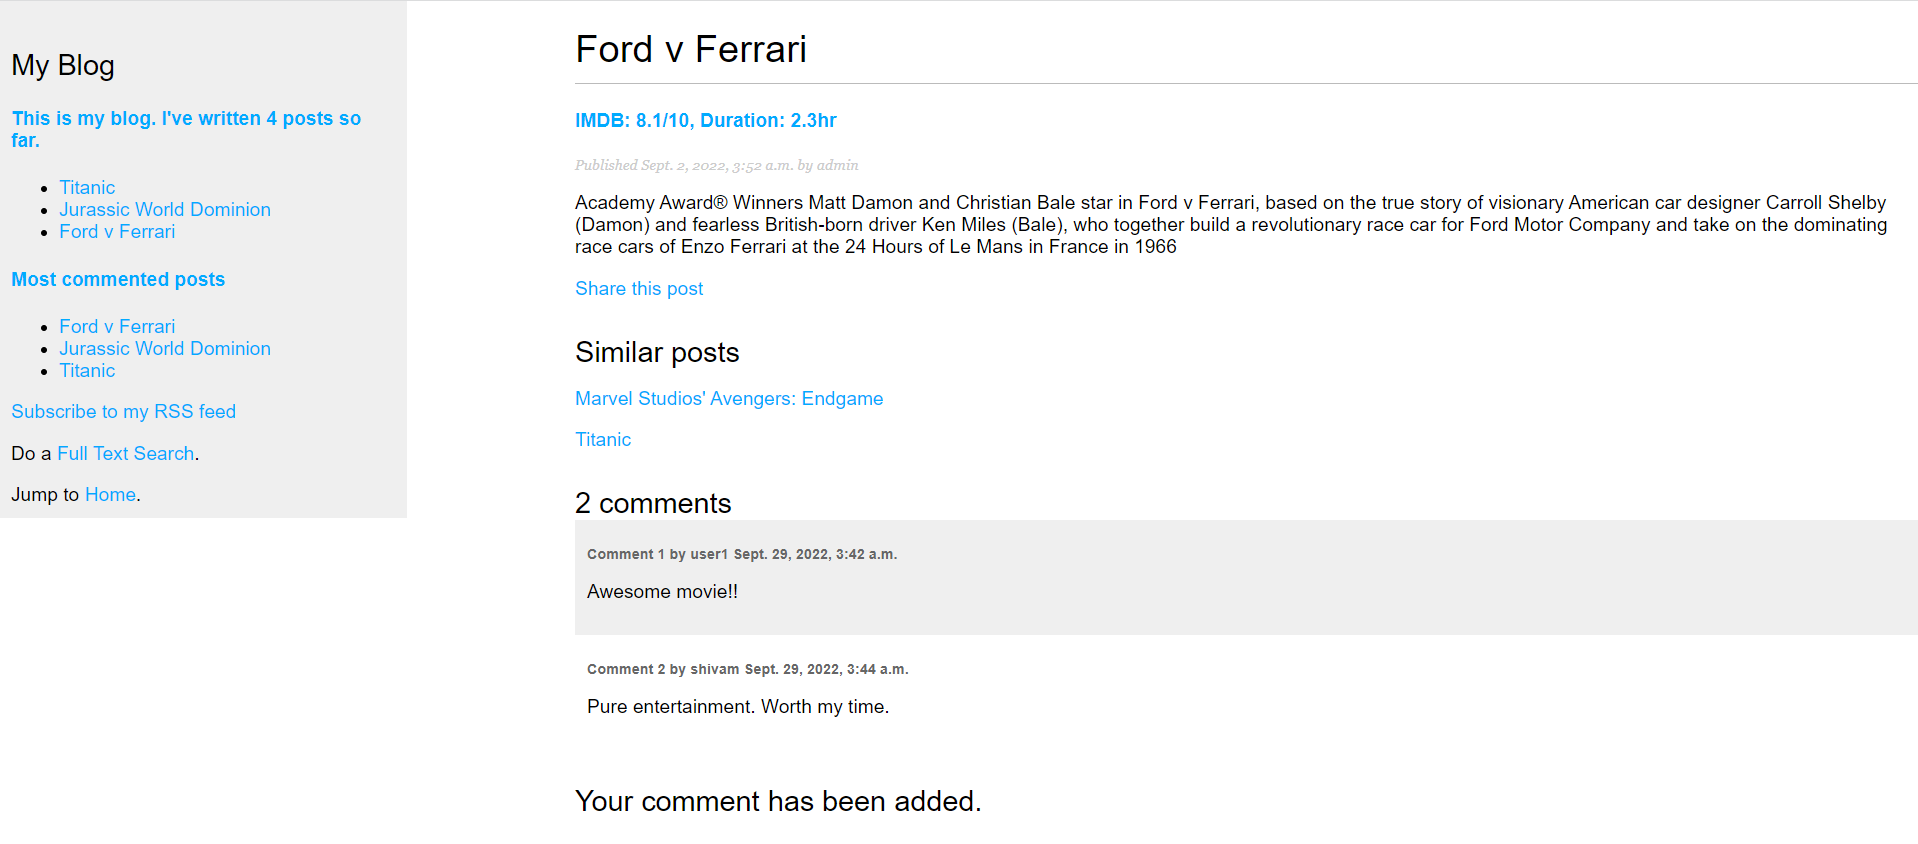Click the Share this post link
Image resolution: width=1918 pixels, height=844 pixels.
click(639, 289)
